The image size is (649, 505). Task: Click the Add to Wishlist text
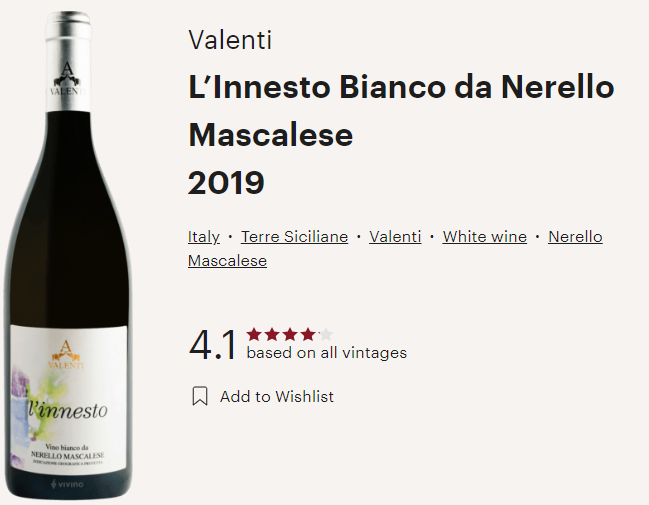tap(277, 397)
